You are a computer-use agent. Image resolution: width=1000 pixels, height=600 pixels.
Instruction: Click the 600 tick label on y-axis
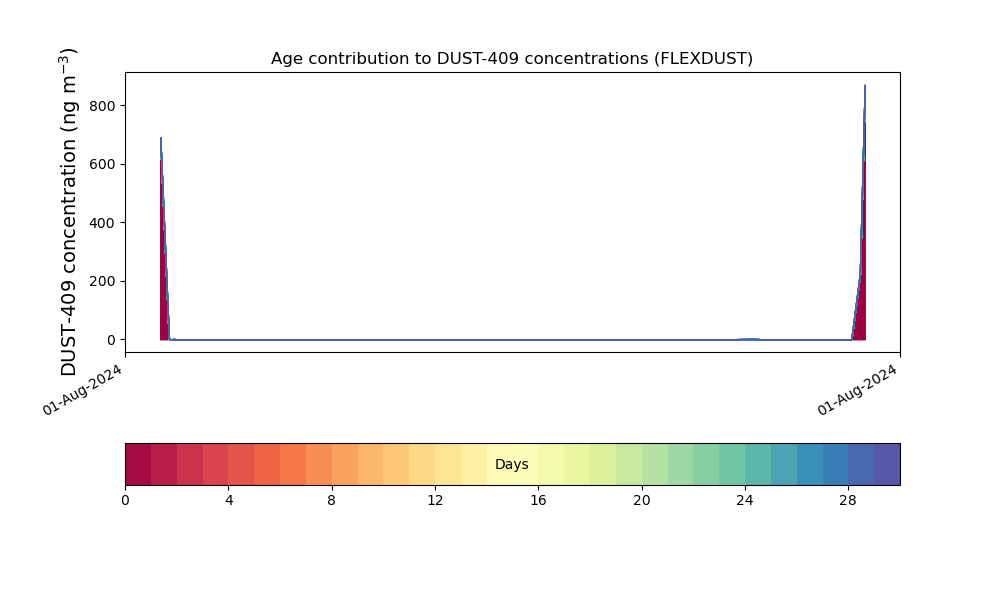click(101, 164)
